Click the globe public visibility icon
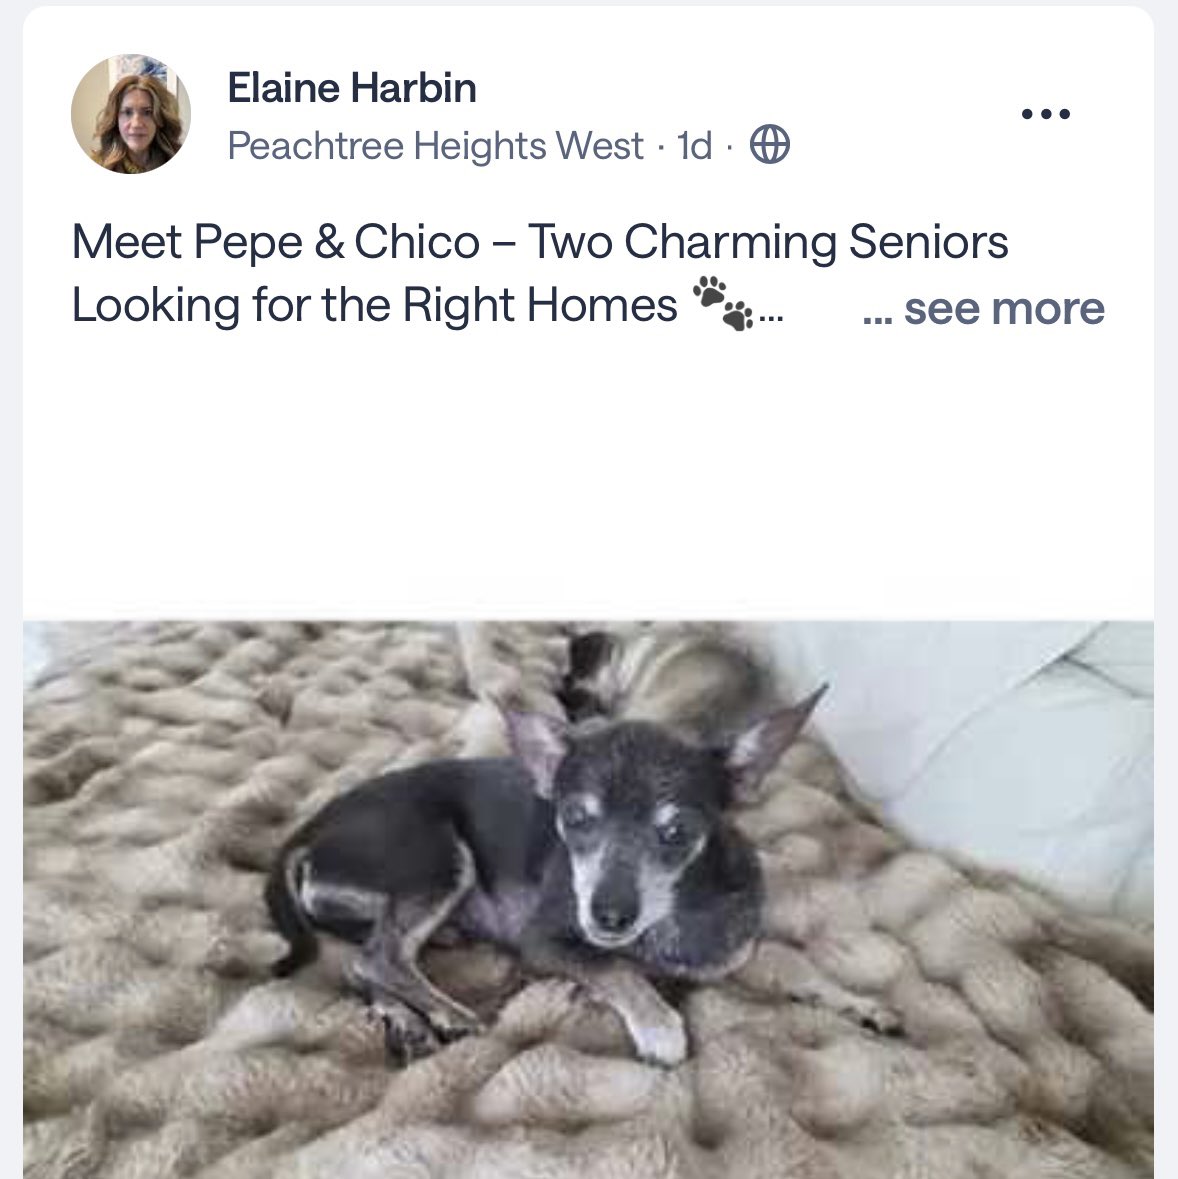The height and width of the screenshot is (1179, 1178). coord(770,144)
